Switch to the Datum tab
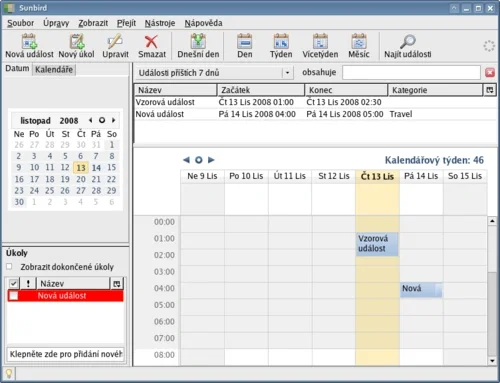Viewport: 500px width, 383px height. (x=17, y=69)
